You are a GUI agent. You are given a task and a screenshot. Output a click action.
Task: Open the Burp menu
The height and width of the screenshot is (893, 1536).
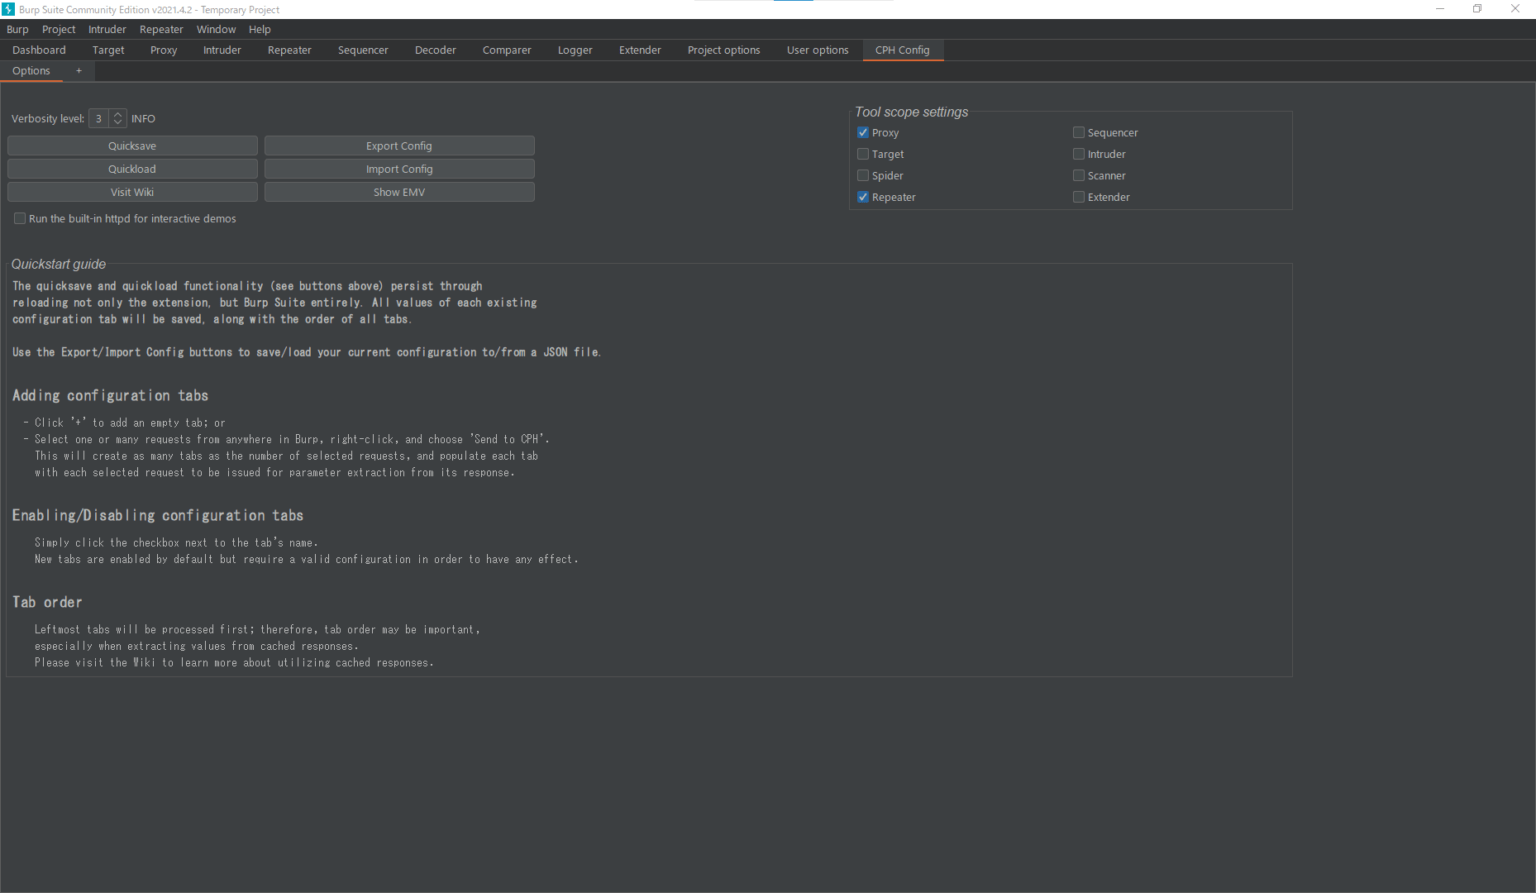click(x=17, y=29)
